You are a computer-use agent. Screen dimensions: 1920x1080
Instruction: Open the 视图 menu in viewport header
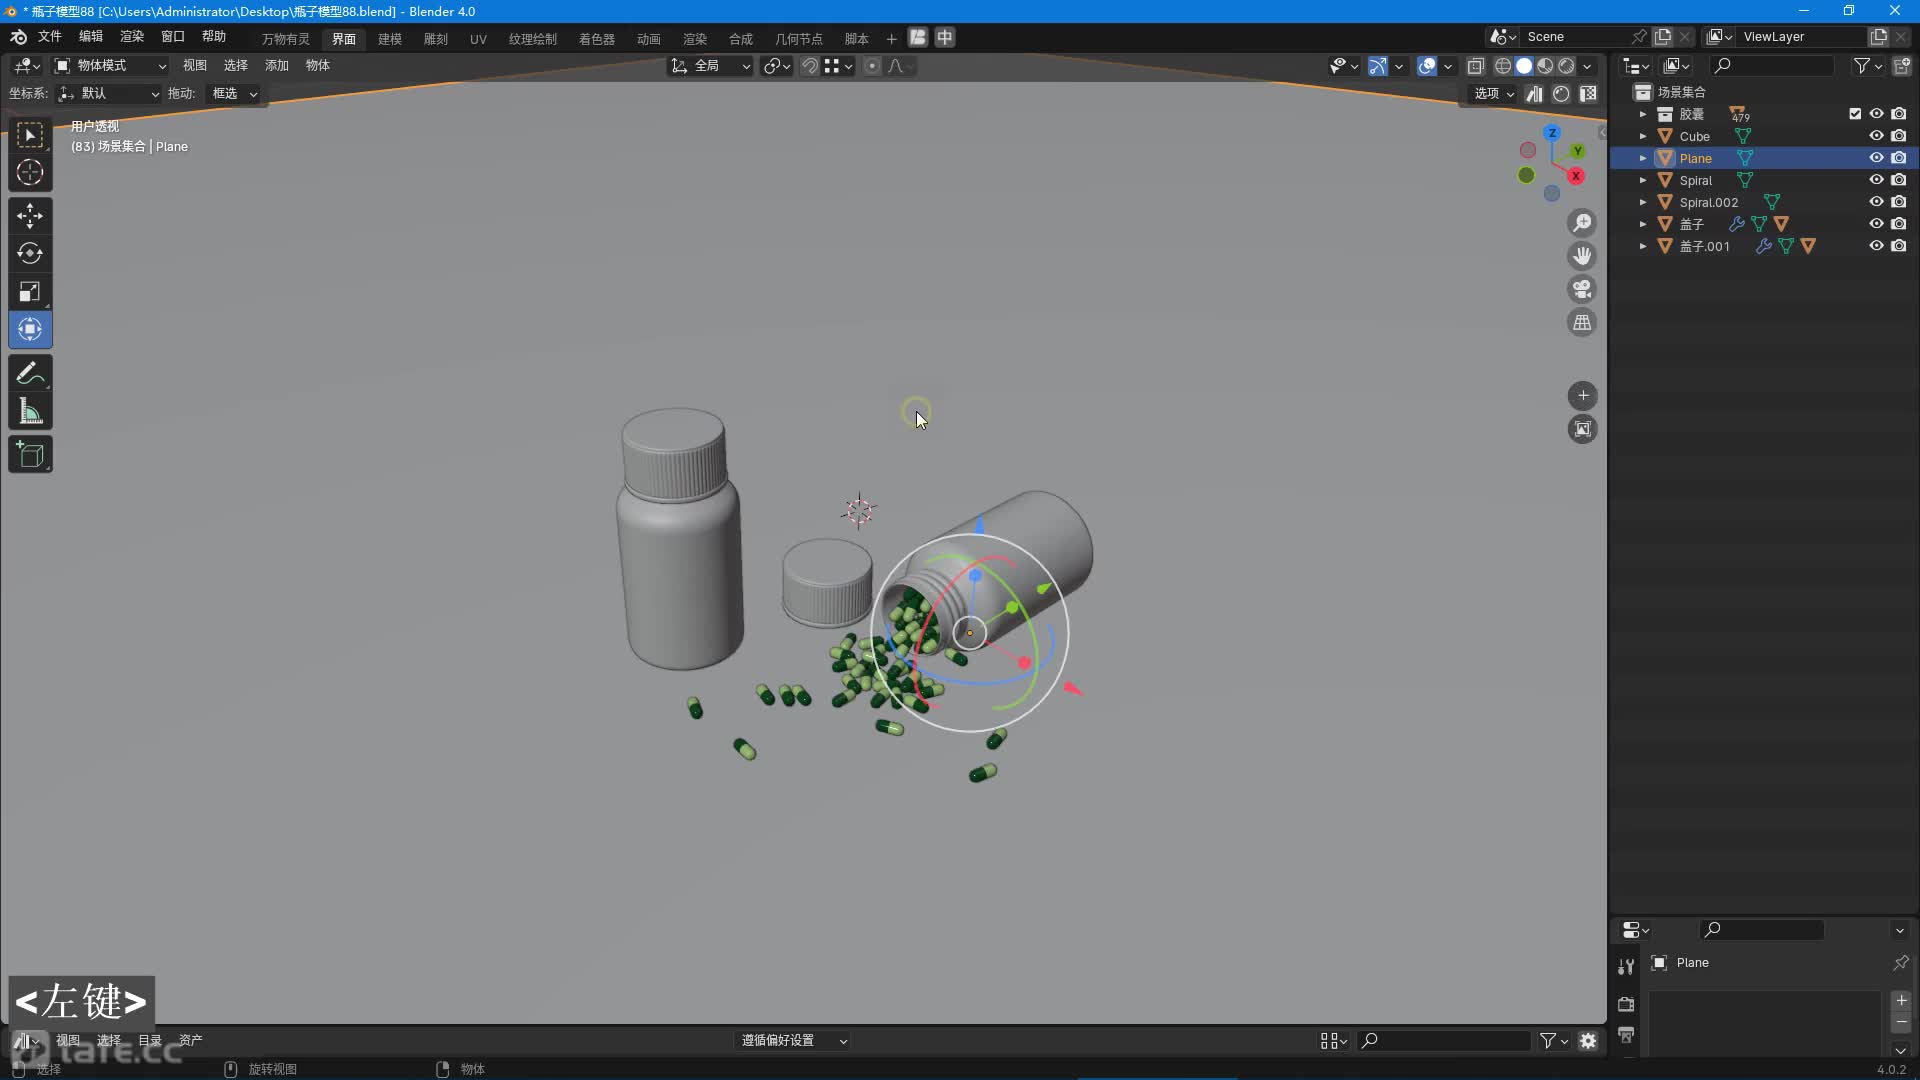tap(195, 66)
